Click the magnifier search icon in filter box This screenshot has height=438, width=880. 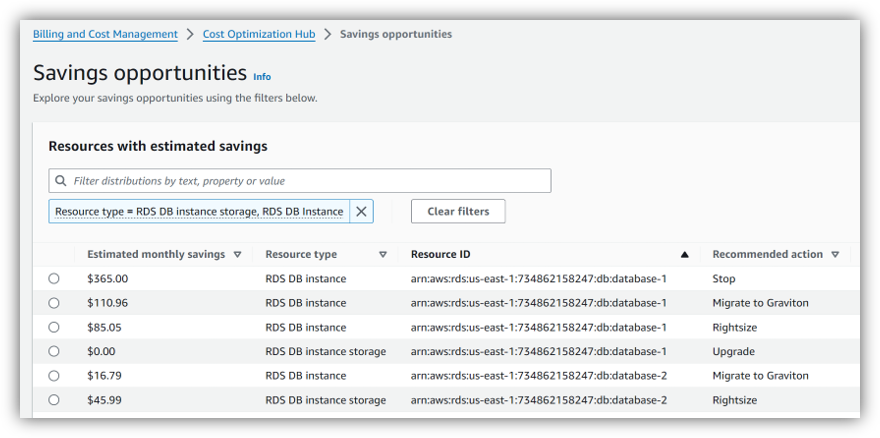(61, 181)
